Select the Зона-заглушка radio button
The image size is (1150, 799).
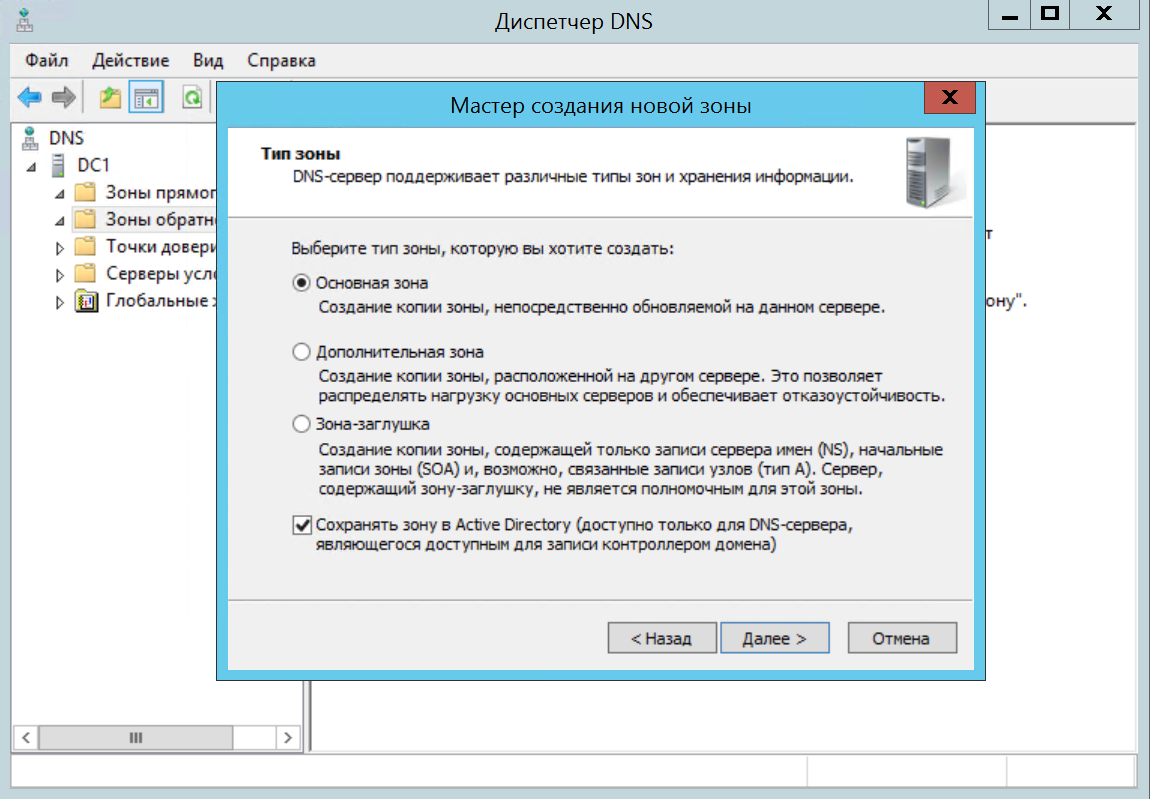(301, 424)
